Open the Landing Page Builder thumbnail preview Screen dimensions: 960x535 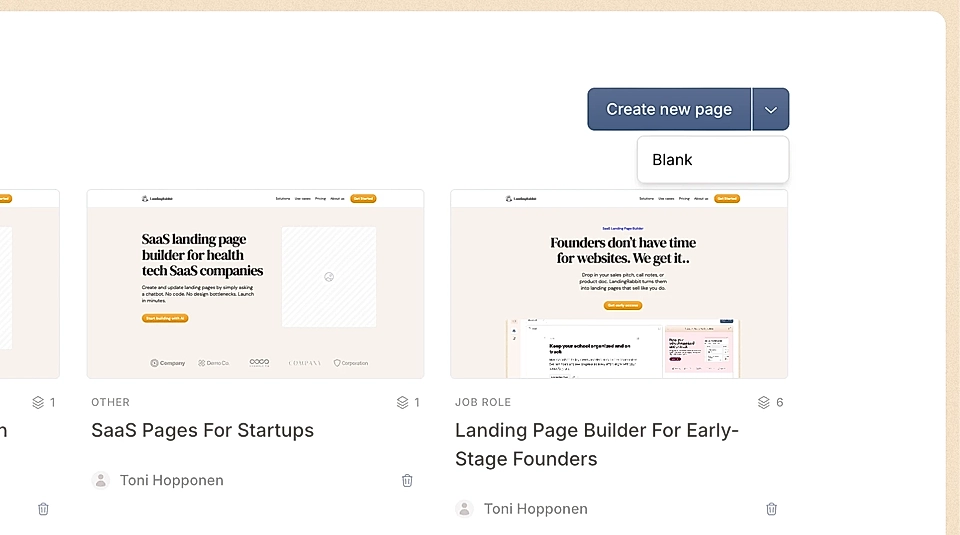(619, 284)
